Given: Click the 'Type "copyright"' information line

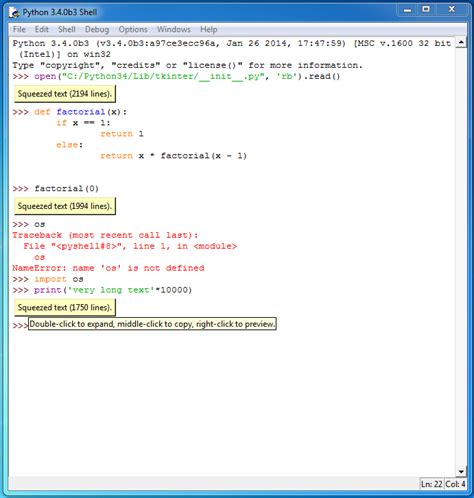Looking at the screenshot, I should [187, 65].
